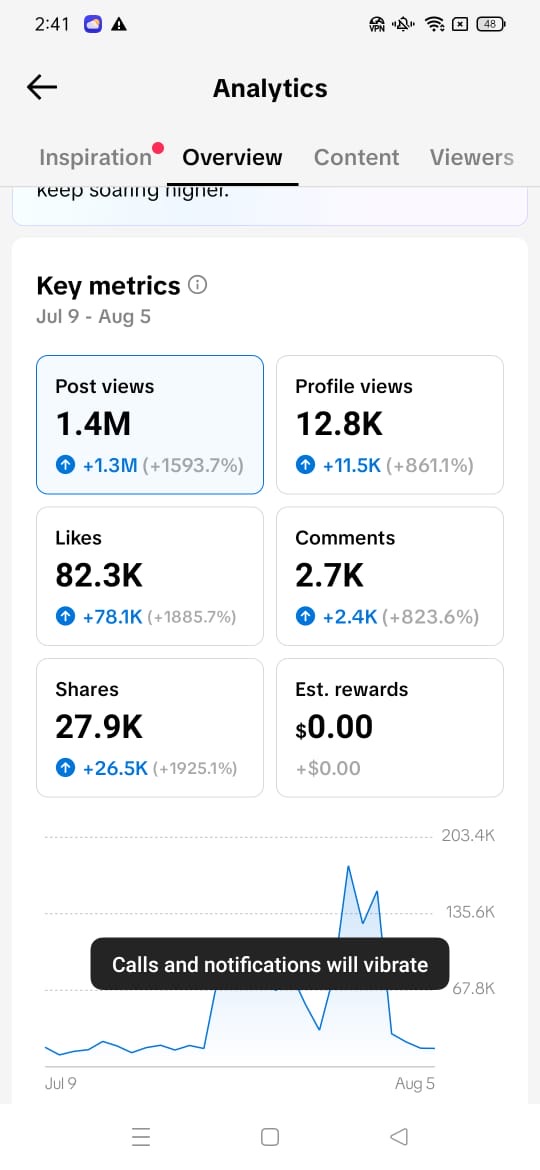This screenshot has width=540, height=1170.
Task: Select the Likes metric card
Action: click(150, 576)
